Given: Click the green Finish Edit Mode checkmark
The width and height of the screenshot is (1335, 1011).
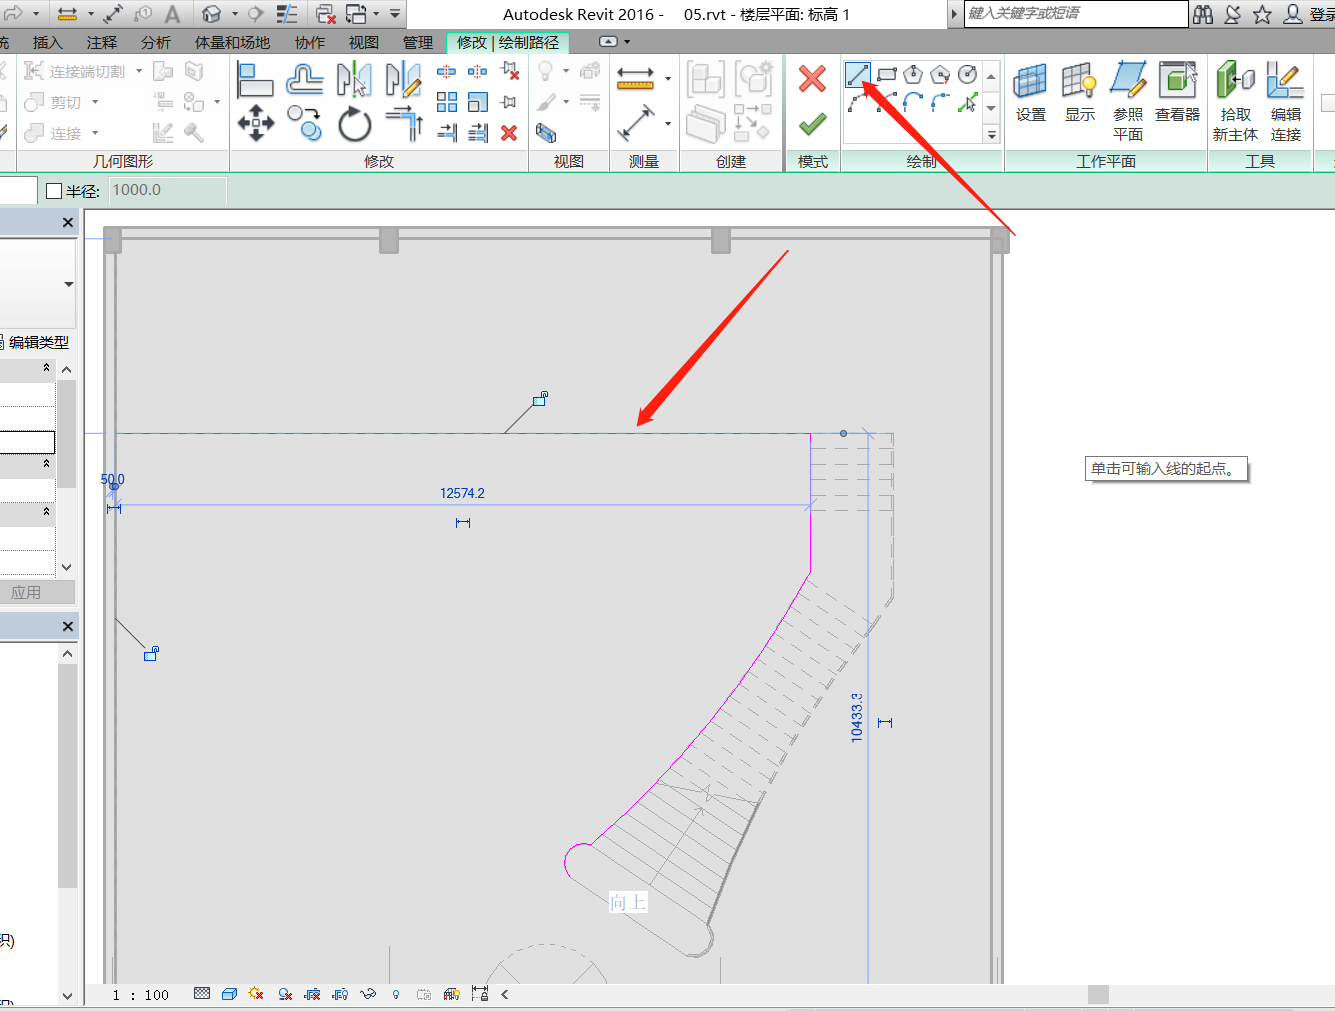Looking at the screenshot, I should coord(812,124).
